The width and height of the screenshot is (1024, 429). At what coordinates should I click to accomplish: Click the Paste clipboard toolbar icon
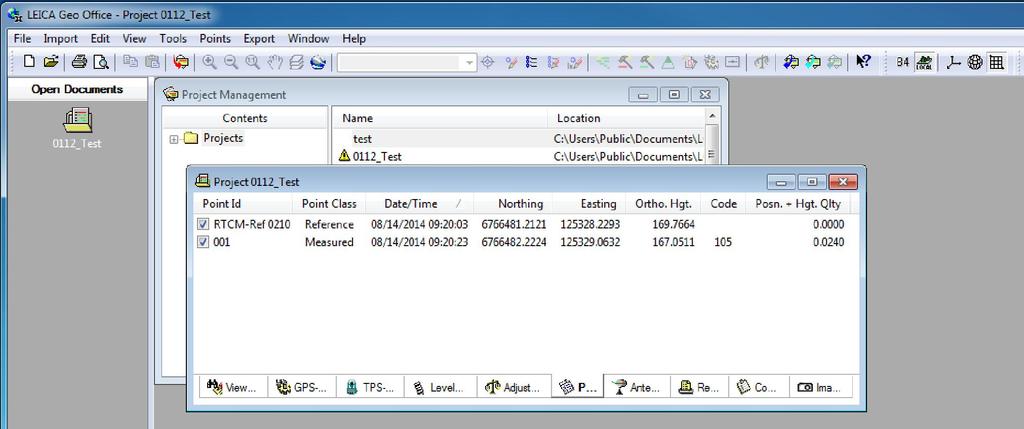point(152,62)
